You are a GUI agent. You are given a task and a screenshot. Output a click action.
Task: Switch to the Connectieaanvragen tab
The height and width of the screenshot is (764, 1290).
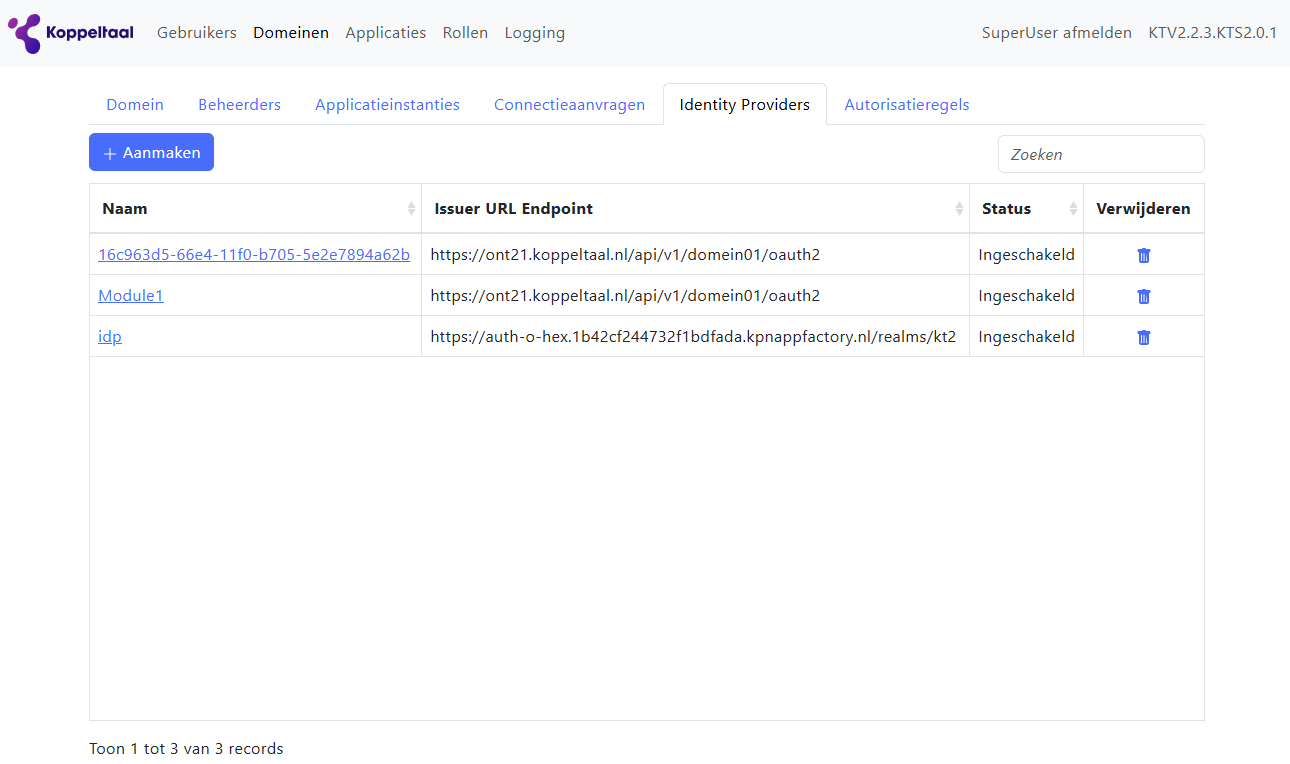point(569,105)
